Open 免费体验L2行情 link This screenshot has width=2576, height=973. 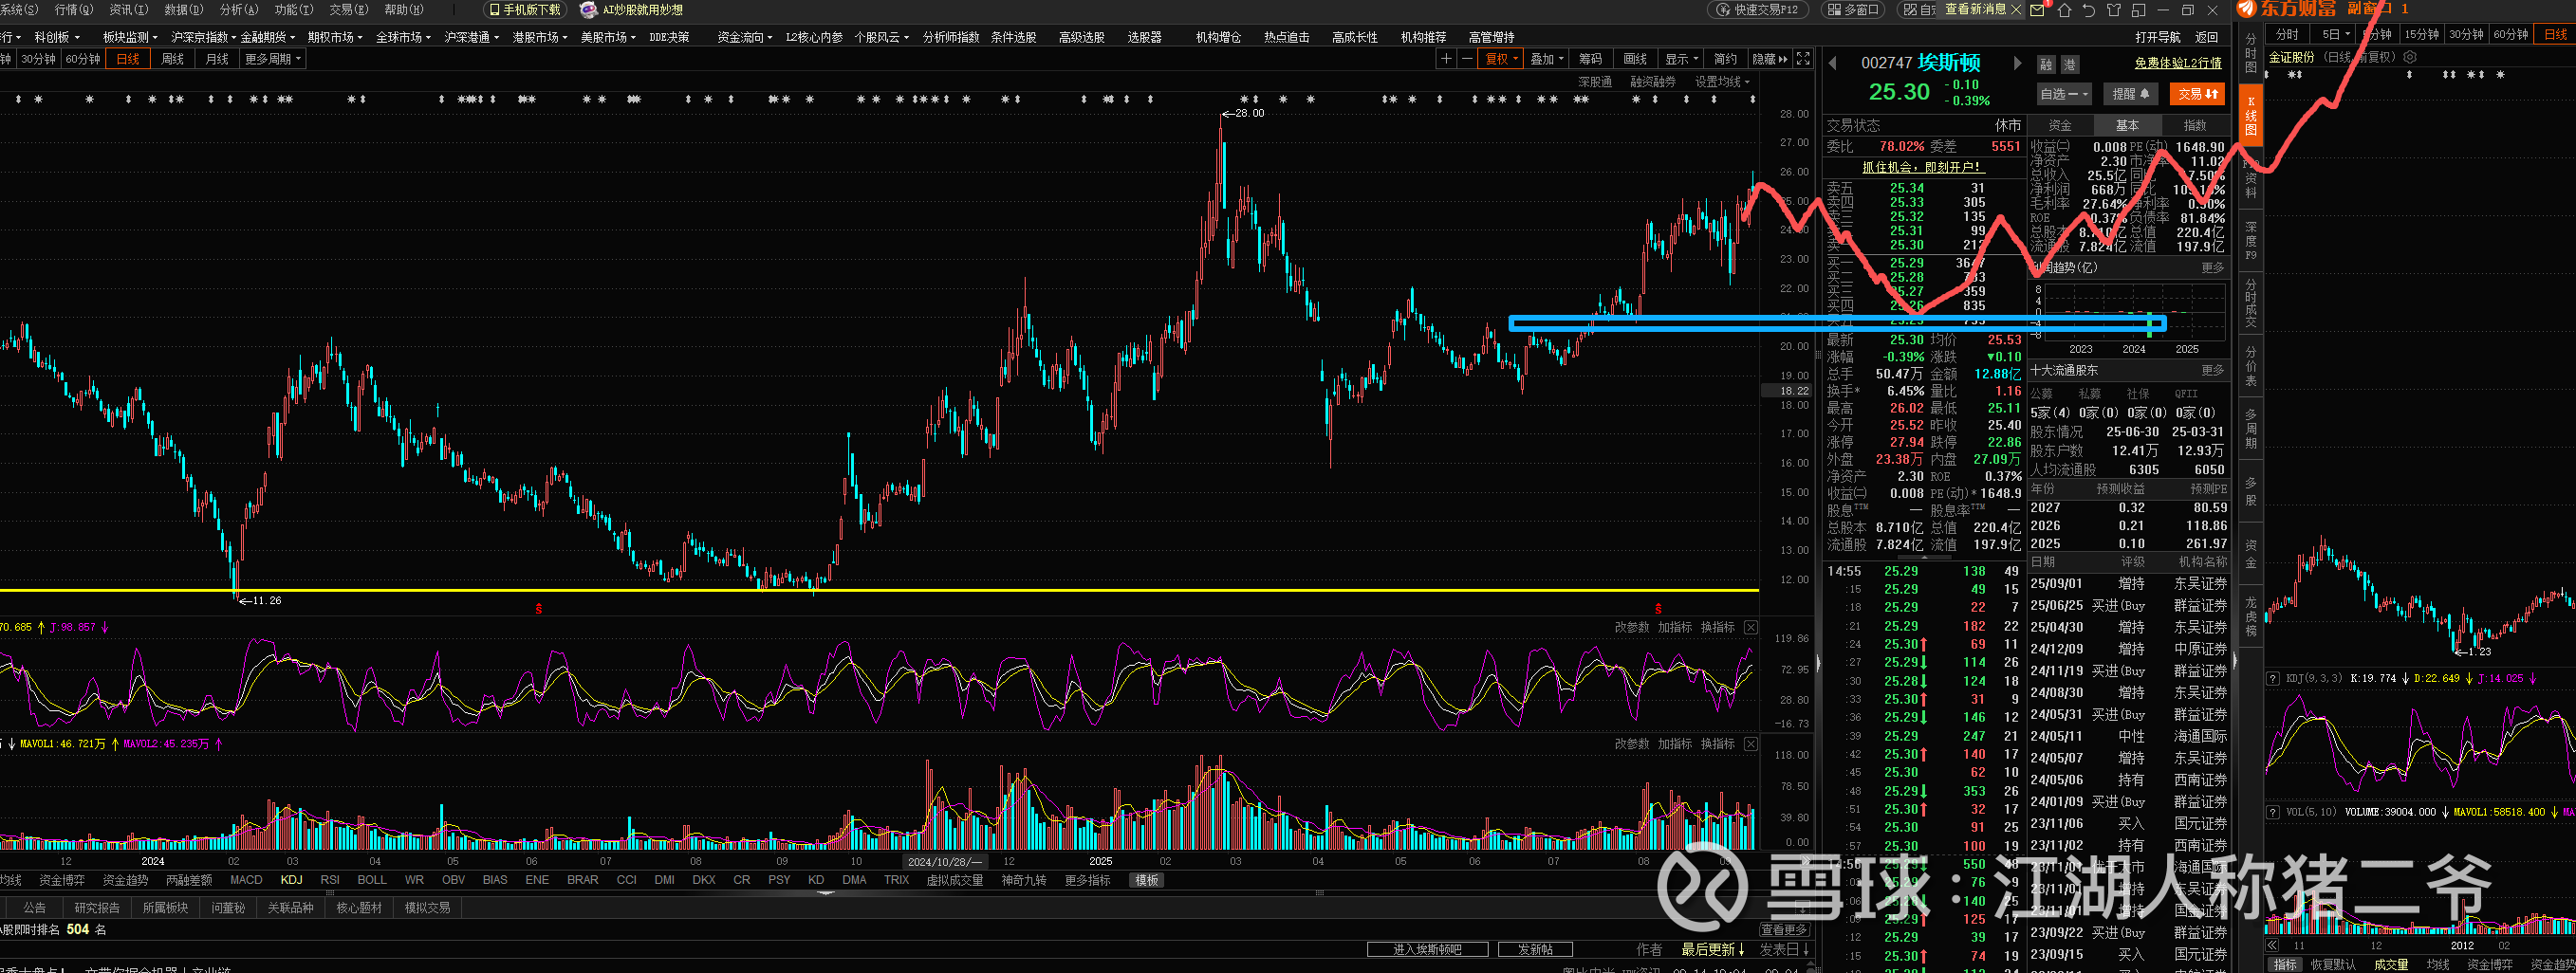(2178, 63)
